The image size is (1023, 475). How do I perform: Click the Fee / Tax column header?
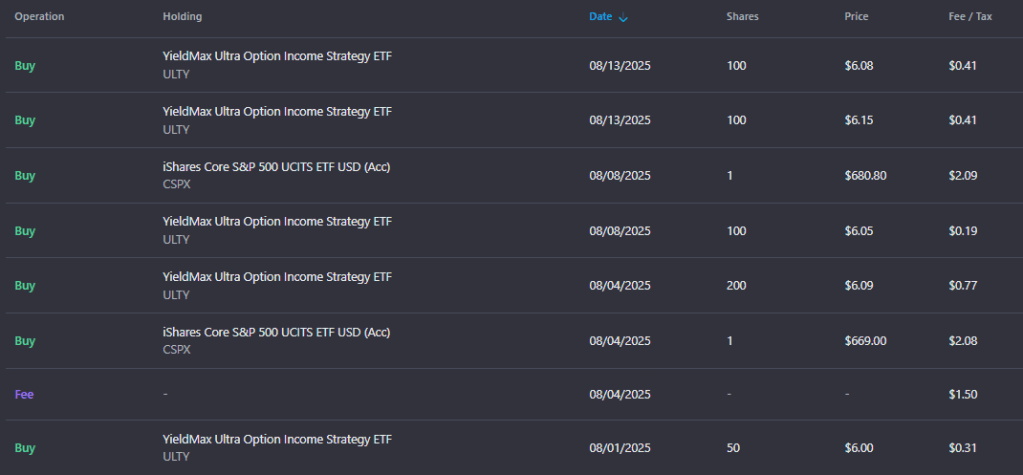tap(970, 17)
